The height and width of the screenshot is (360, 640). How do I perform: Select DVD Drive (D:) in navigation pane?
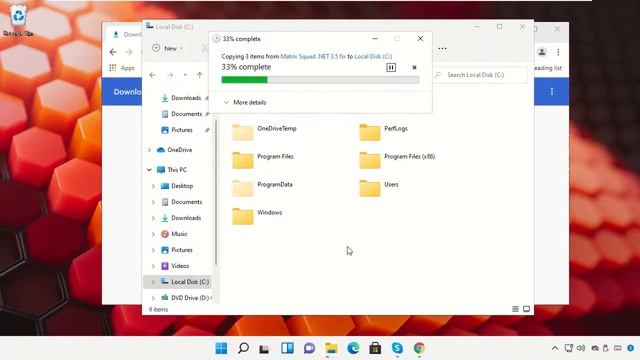(x=186, y=298)
